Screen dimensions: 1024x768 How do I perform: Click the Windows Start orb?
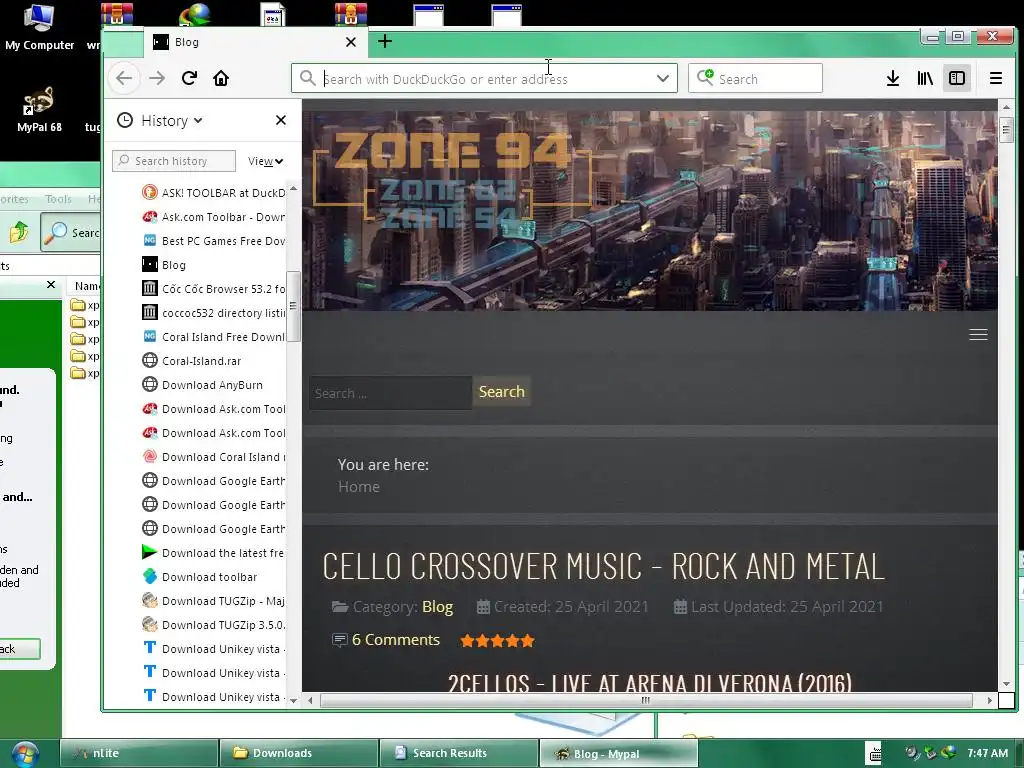[x=24, y=754]
